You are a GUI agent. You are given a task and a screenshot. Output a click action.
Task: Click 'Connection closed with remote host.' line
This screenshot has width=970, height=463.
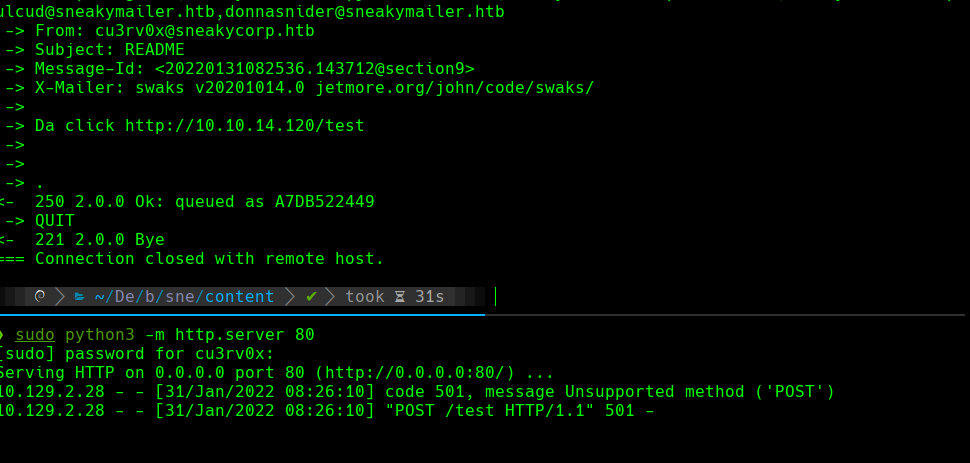click(210, 259)
